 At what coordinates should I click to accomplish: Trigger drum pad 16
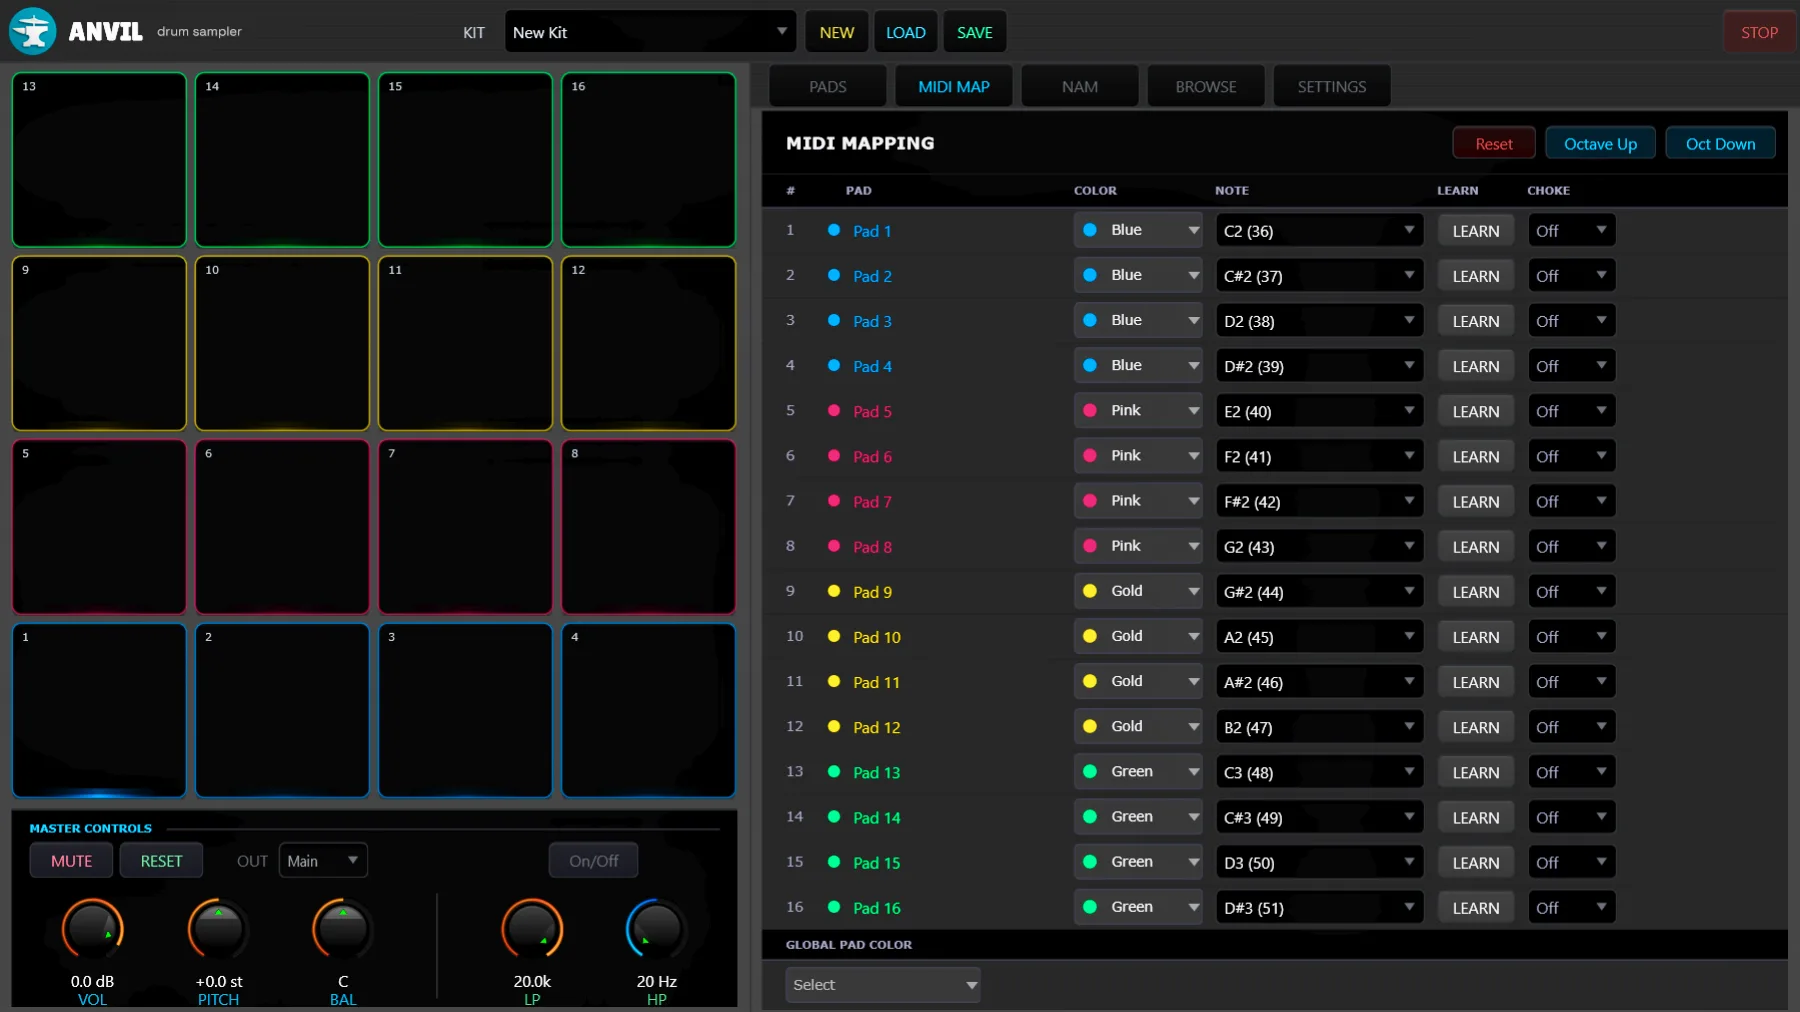(x=648, y=160)
